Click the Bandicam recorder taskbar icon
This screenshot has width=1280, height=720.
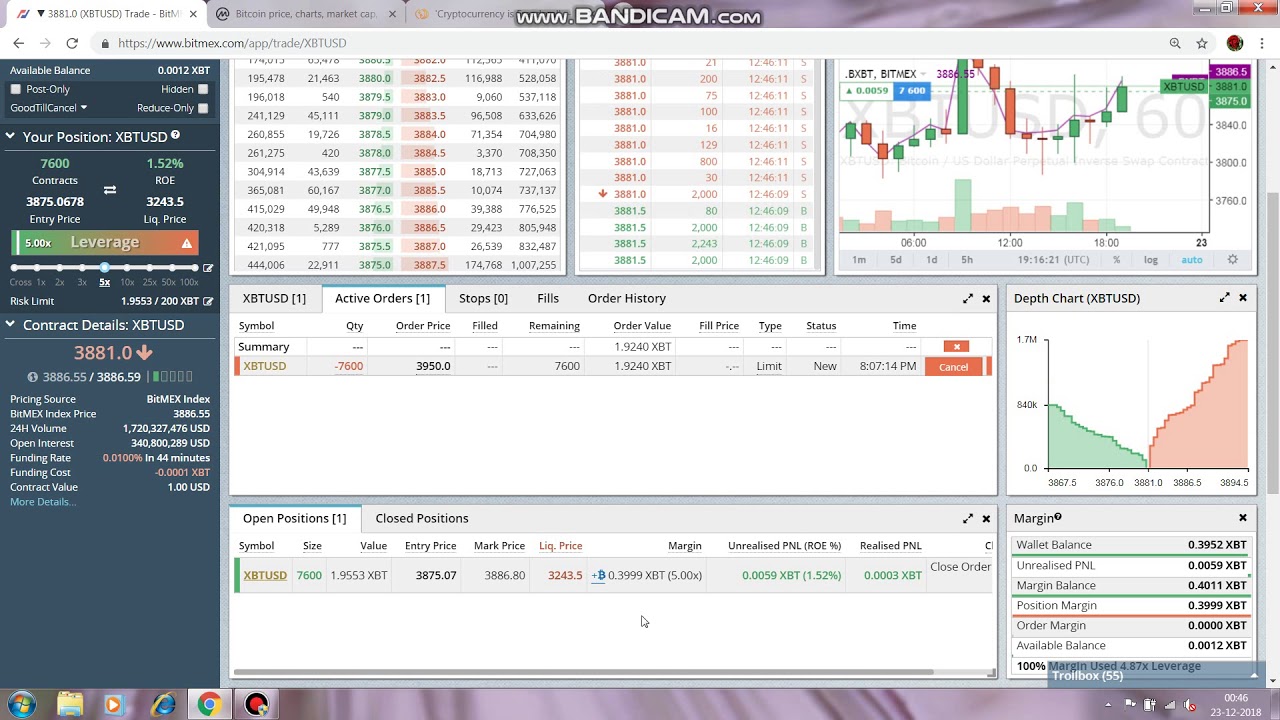(x=257, y=704)
